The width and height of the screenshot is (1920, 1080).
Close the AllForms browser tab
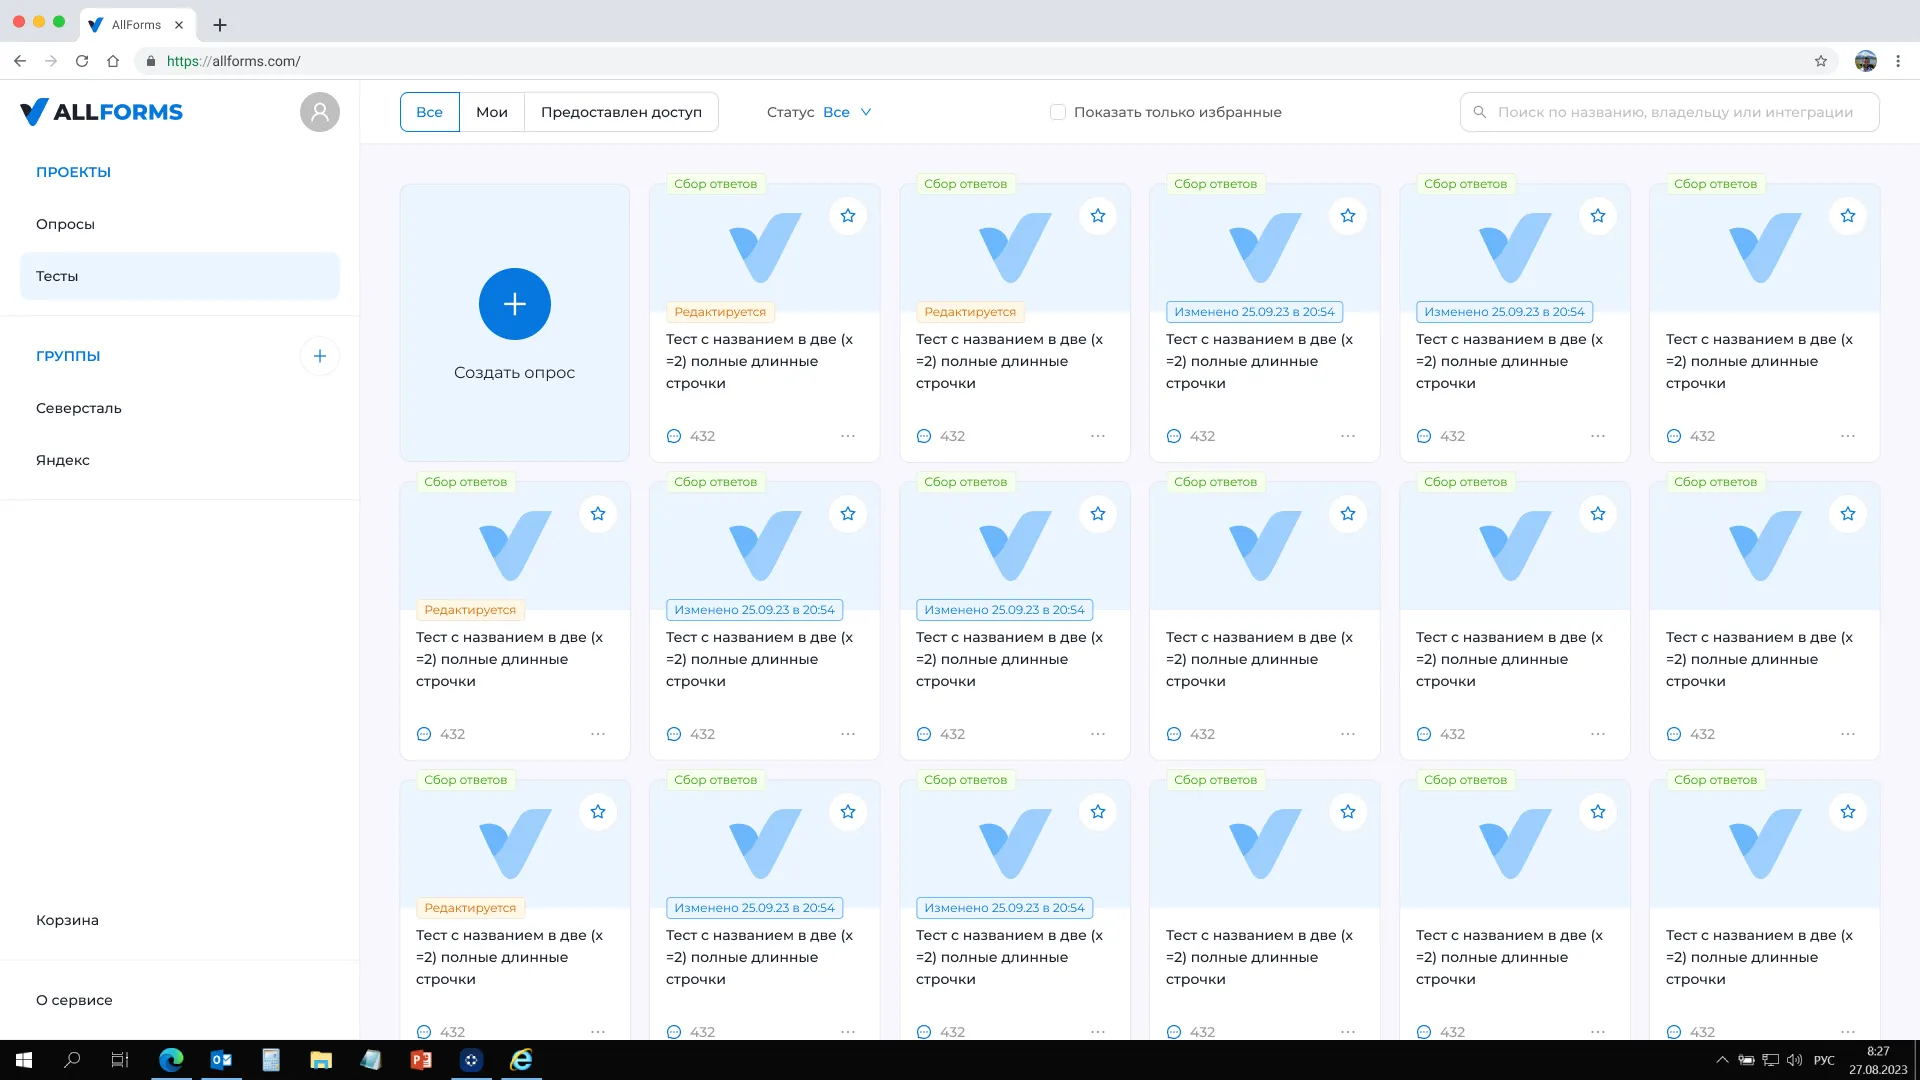click(x=179, y=25)
